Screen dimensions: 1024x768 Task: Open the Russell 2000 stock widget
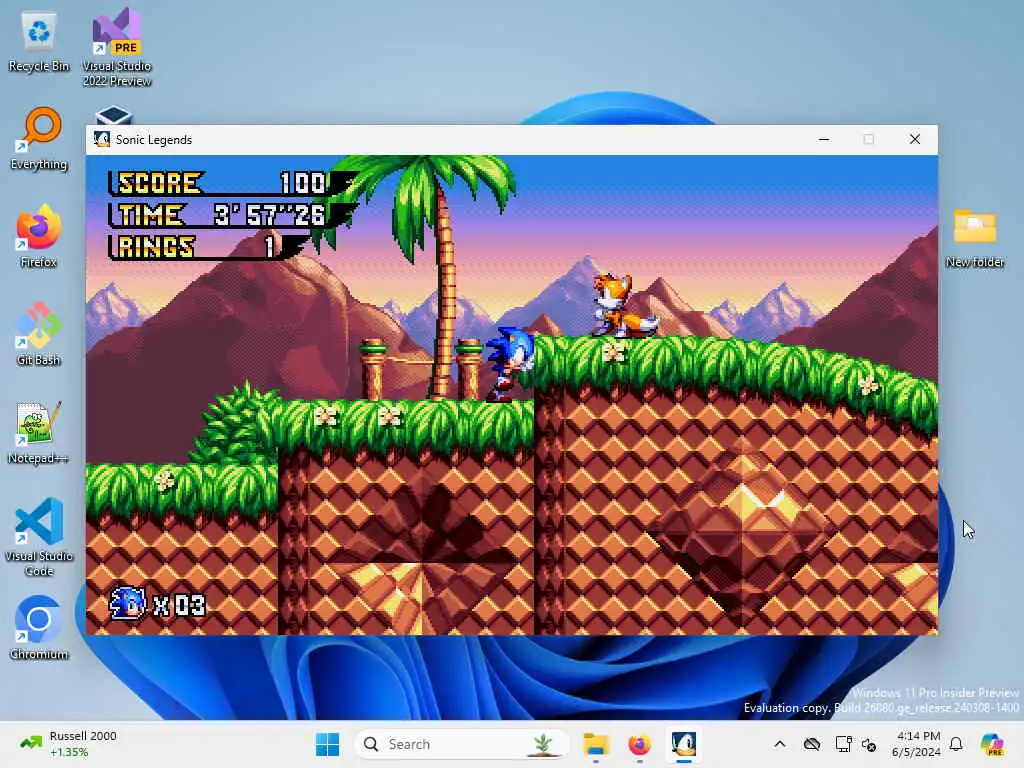click(x=69, y=744)
